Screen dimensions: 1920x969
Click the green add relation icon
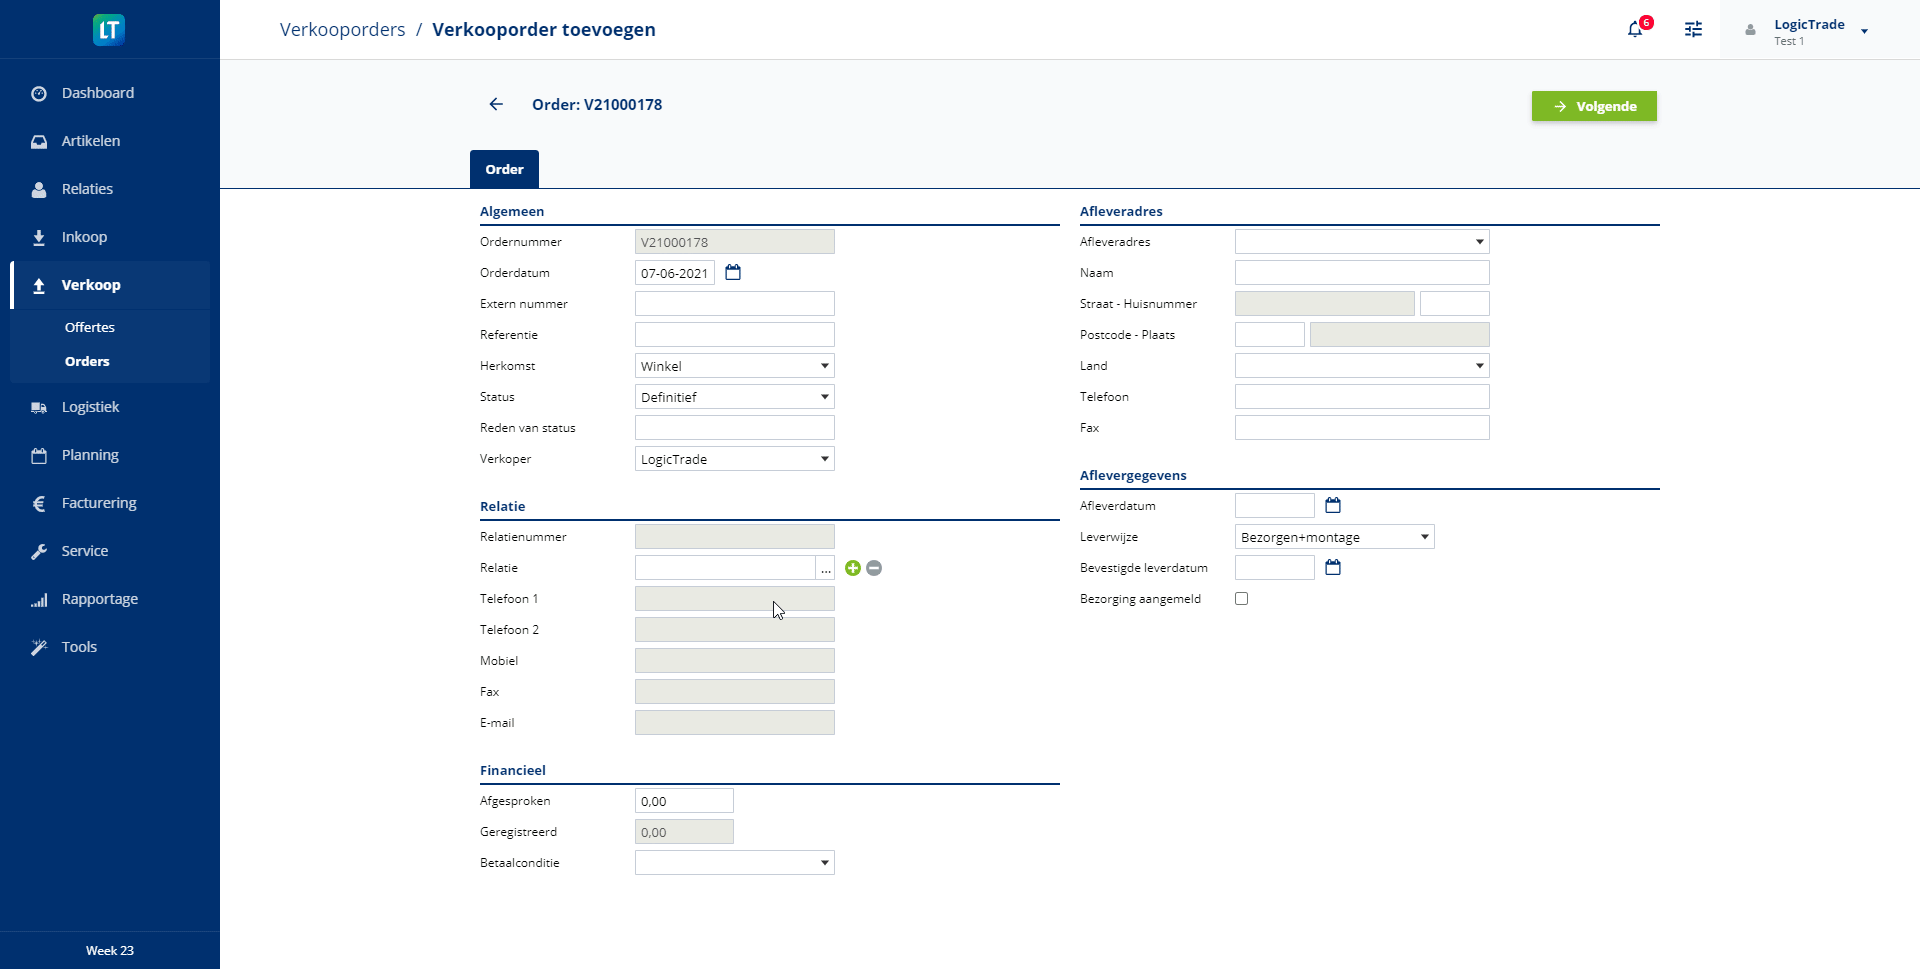coord(853,568)
